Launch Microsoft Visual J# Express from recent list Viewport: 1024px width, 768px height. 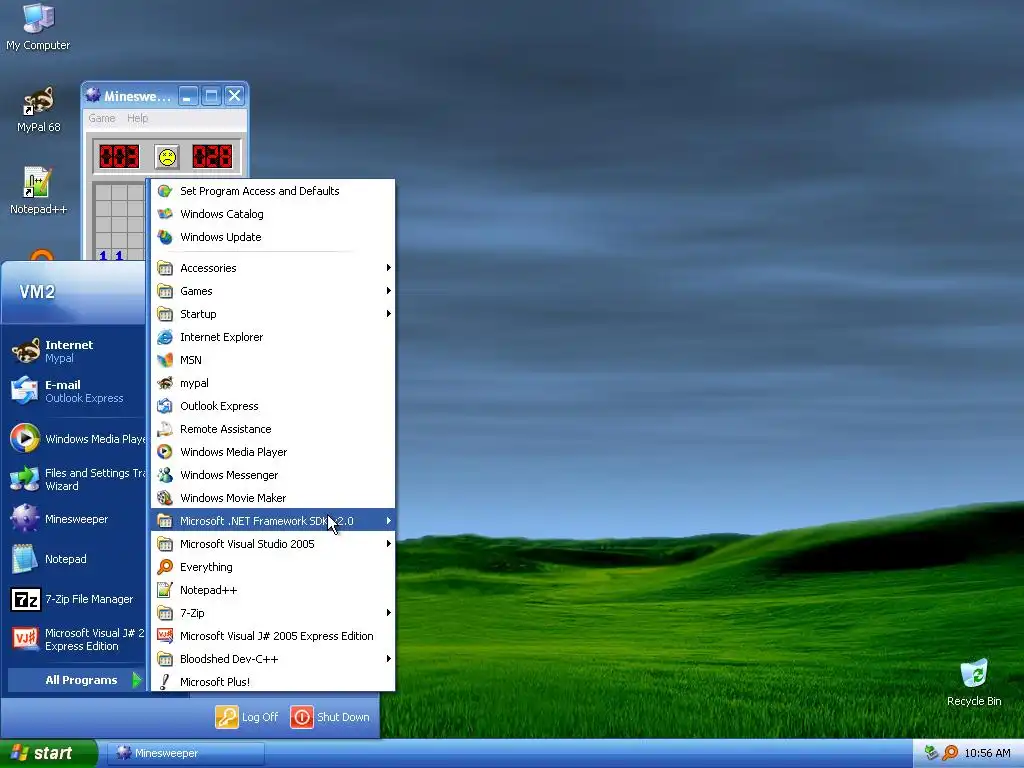point(77,639)
